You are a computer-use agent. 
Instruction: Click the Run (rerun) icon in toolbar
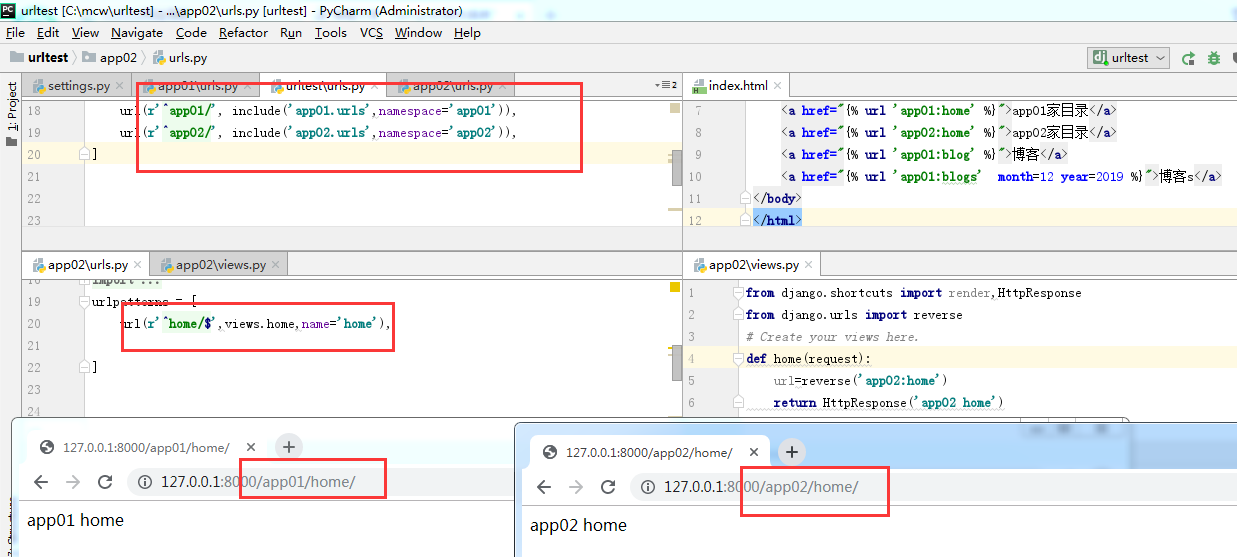(x=1188, y=58)
